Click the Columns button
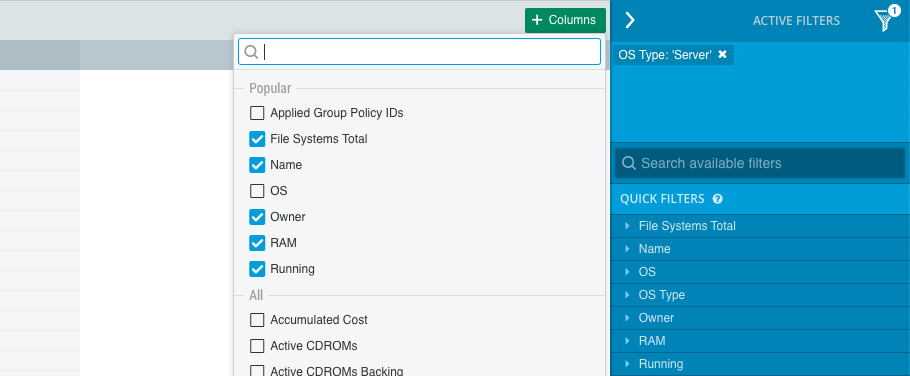Viewport: 910px width, 376px height. click(x=565, y=20)
